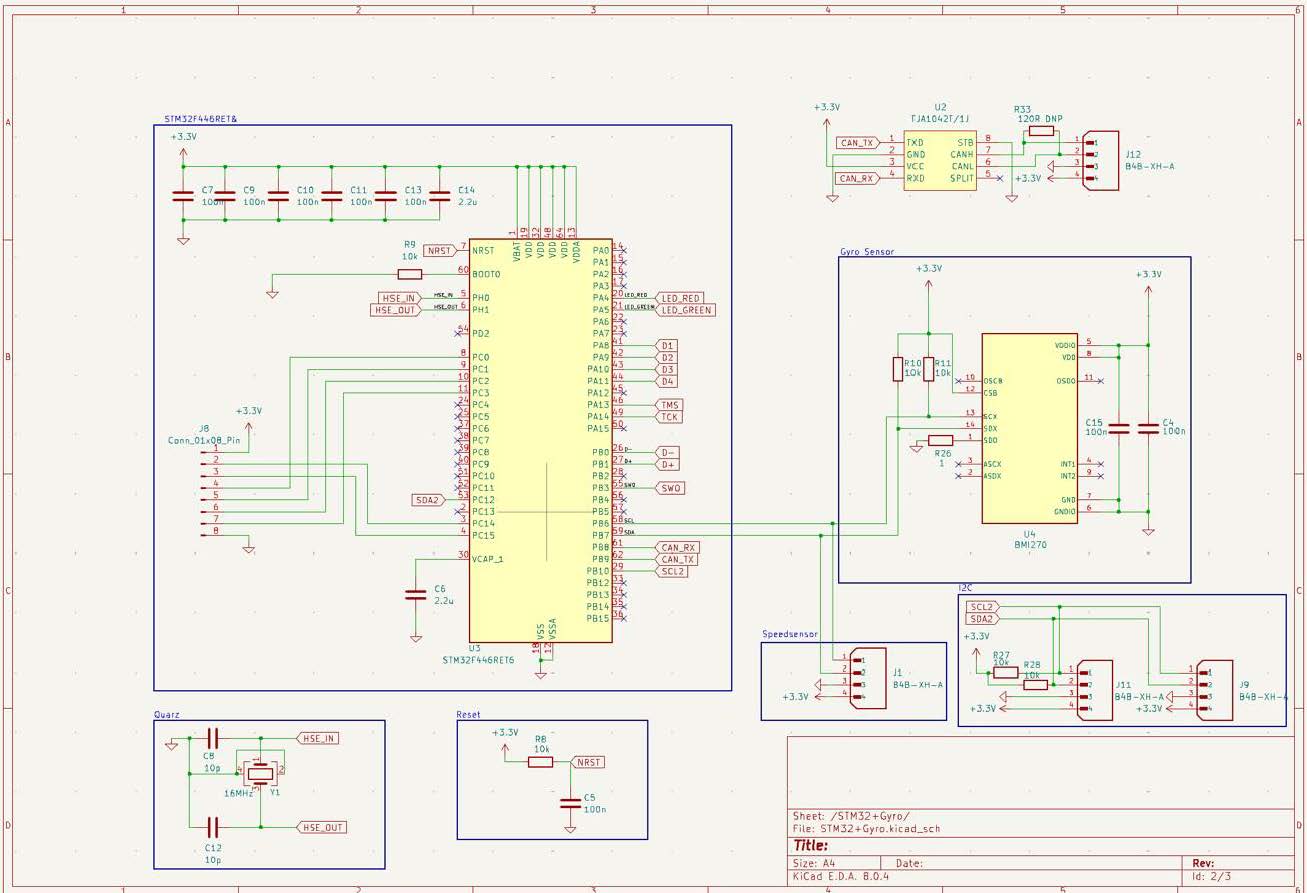
Task: Select the SCL2 label in I2C block
Action: (983, 607)
